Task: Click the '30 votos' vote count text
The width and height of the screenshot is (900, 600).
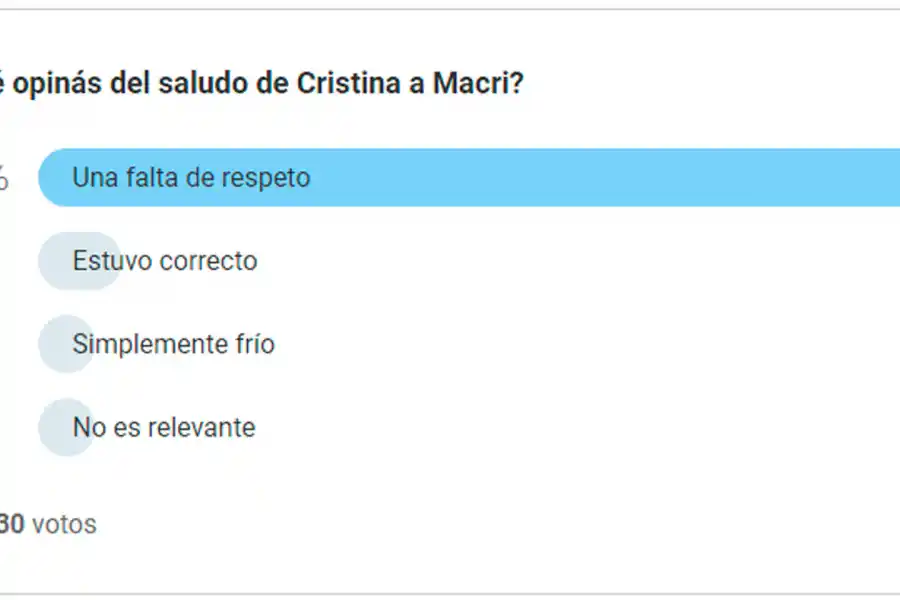Action: [48, 523]
